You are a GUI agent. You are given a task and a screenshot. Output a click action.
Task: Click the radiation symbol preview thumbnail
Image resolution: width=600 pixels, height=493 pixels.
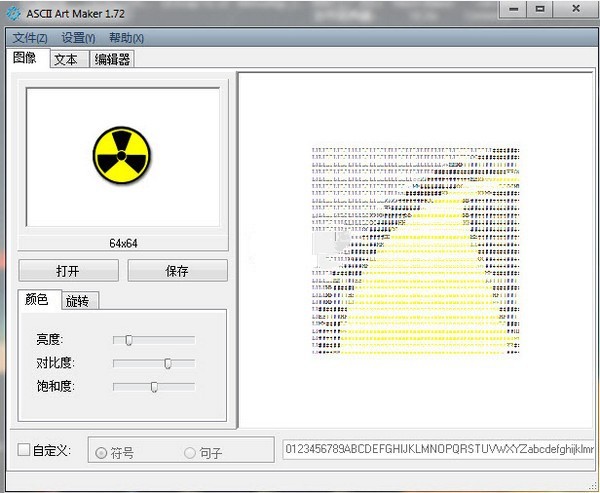[x=123, y=157]
